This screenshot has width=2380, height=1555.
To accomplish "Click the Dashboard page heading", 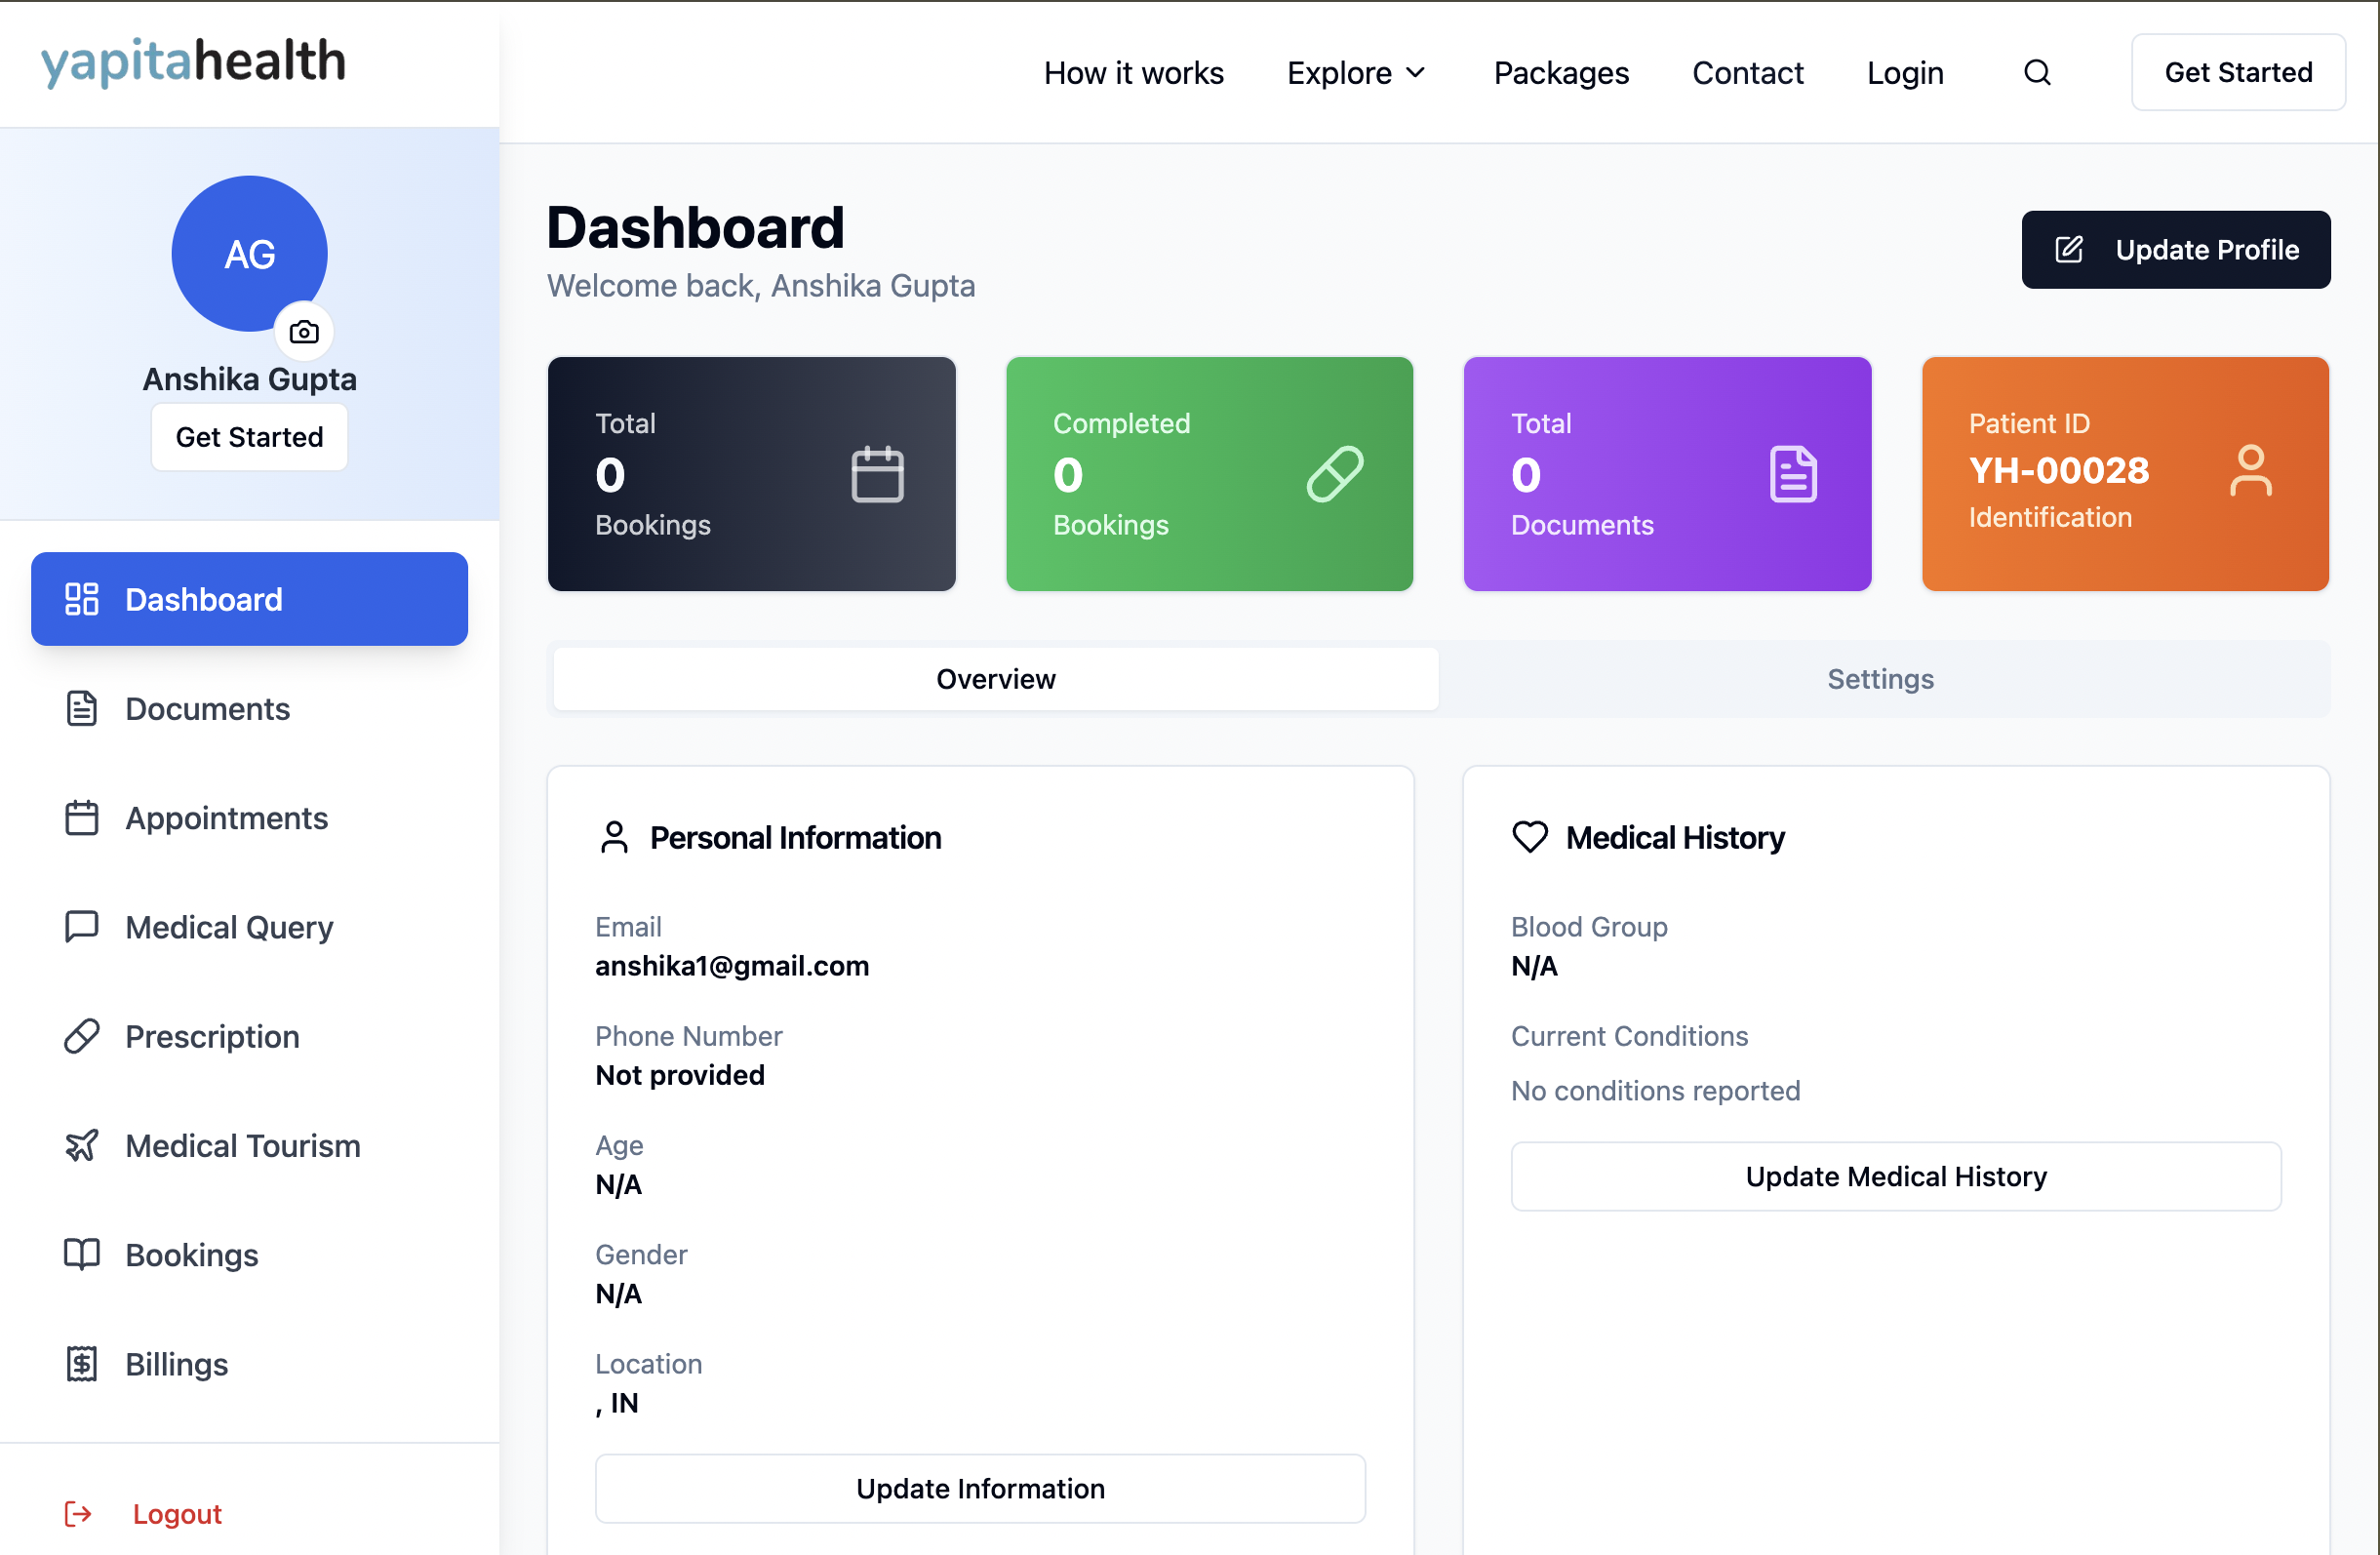I will click(695, 227).
